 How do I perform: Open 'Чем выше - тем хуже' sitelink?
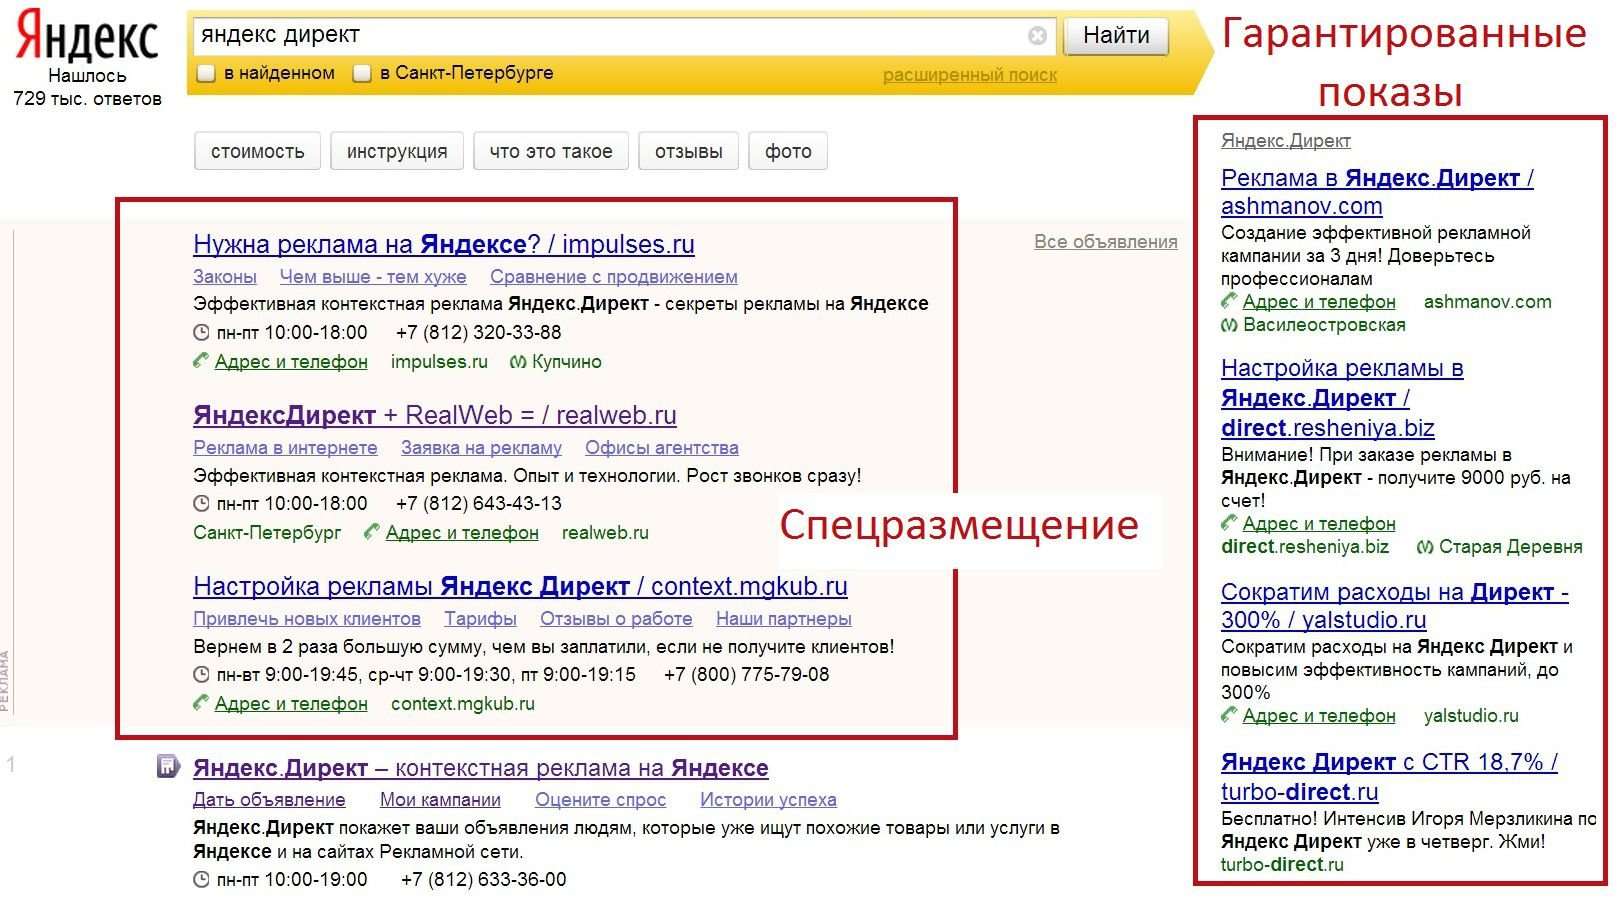(x=373, y=277)
